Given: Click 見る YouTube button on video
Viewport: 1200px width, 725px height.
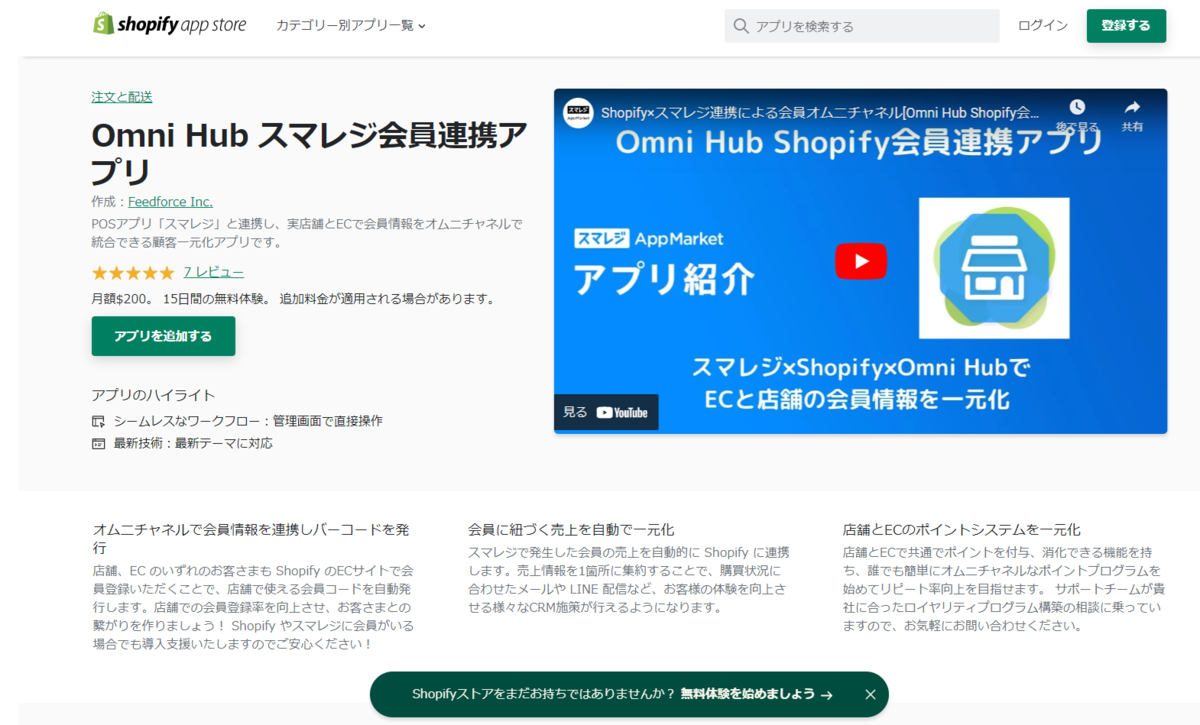Looking at the screenshot, I should tap(606, 412).
